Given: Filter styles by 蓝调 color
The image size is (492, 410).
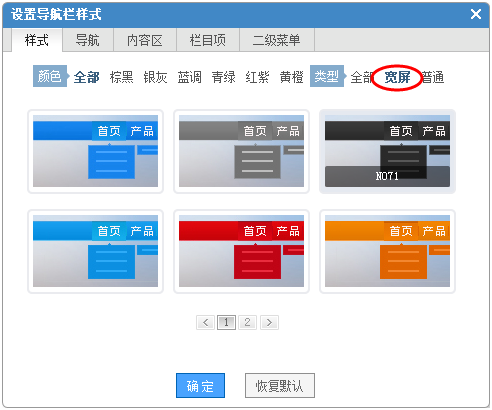Looking at the screenshot, I should point(190,77).
